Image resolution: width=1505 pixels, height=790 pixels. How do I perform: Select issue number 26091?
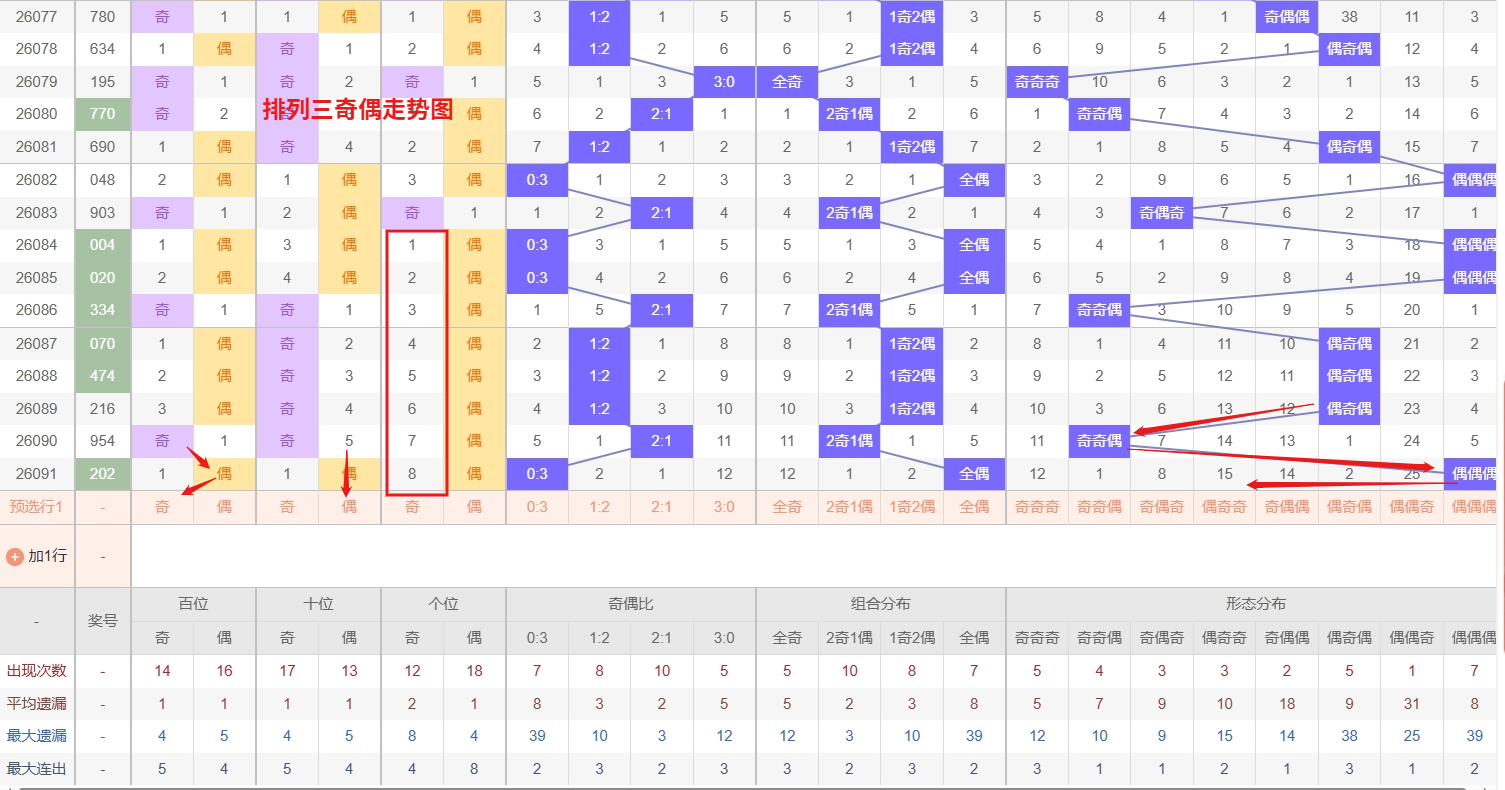(x=37, y=474)
